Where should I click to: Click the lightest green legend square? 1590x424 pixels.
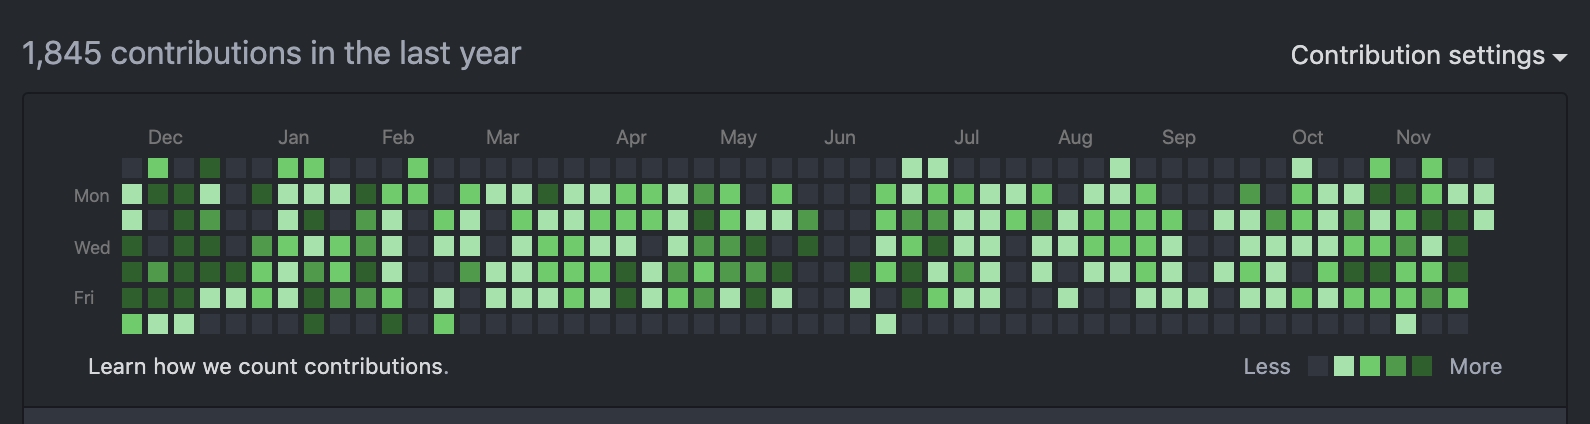pos(1344,366)
